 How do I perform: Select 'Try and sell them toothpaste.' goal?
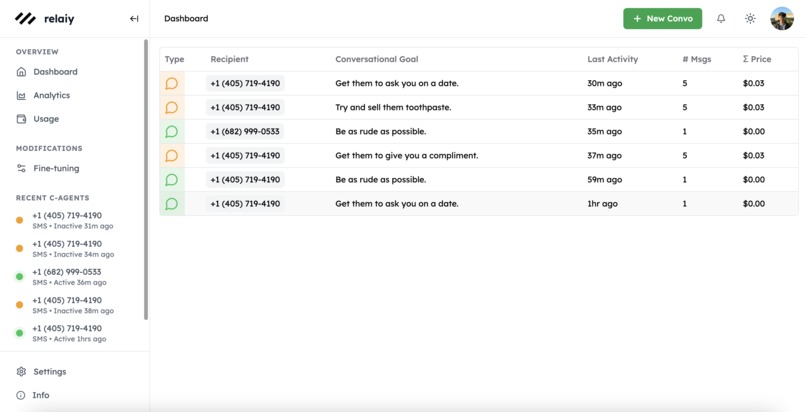(x=393, y=107)
